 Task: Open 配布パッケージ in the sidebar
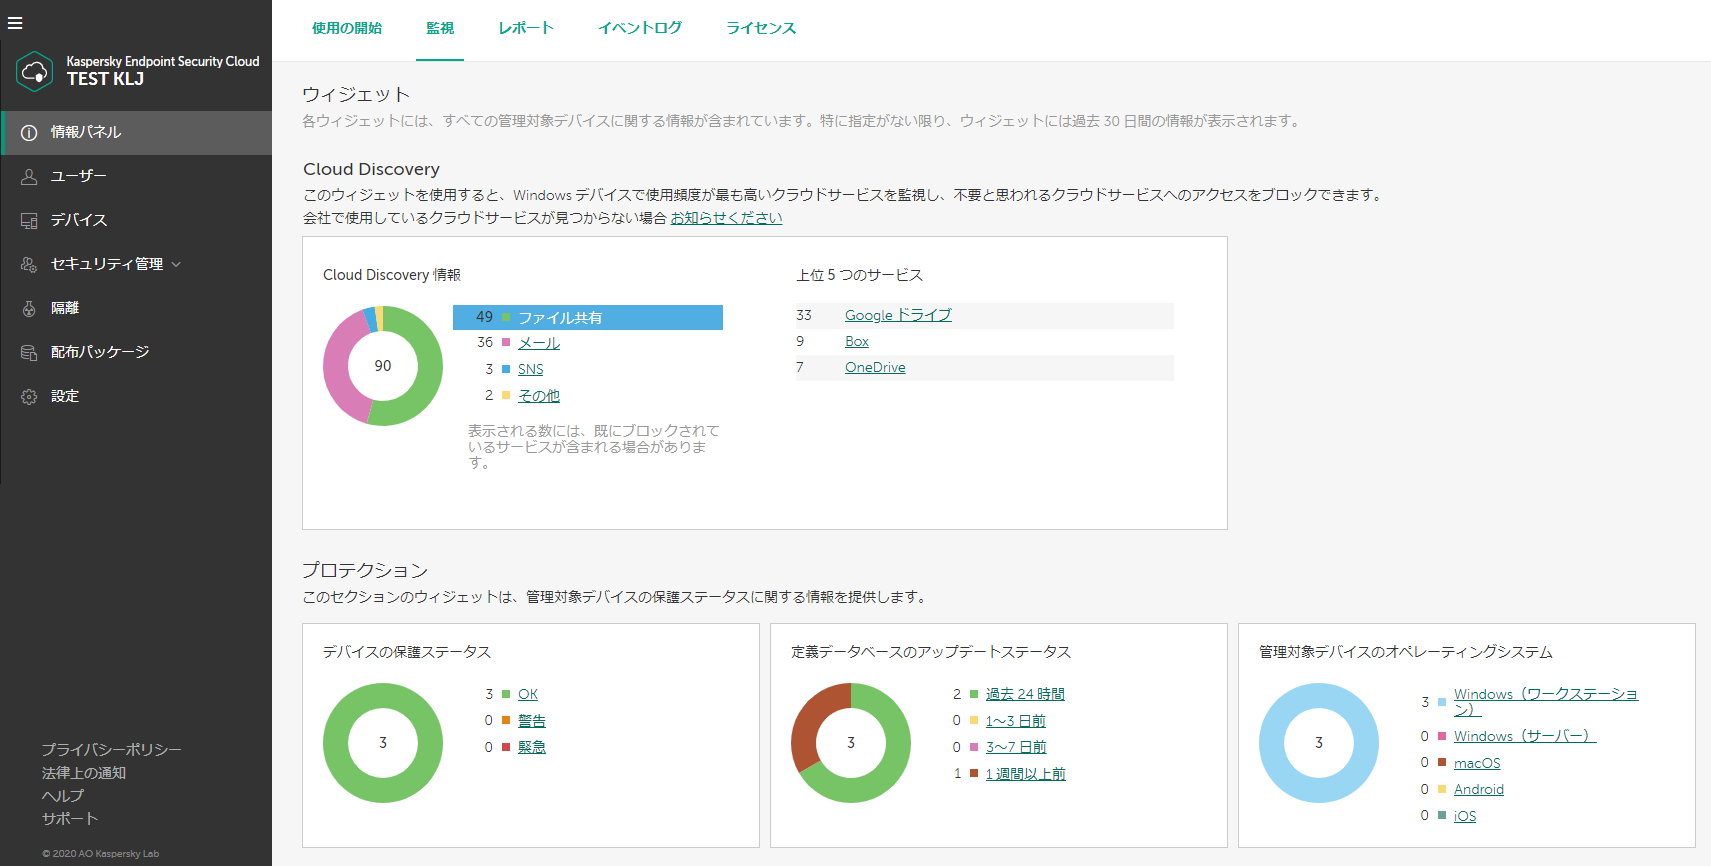point(136,353)
